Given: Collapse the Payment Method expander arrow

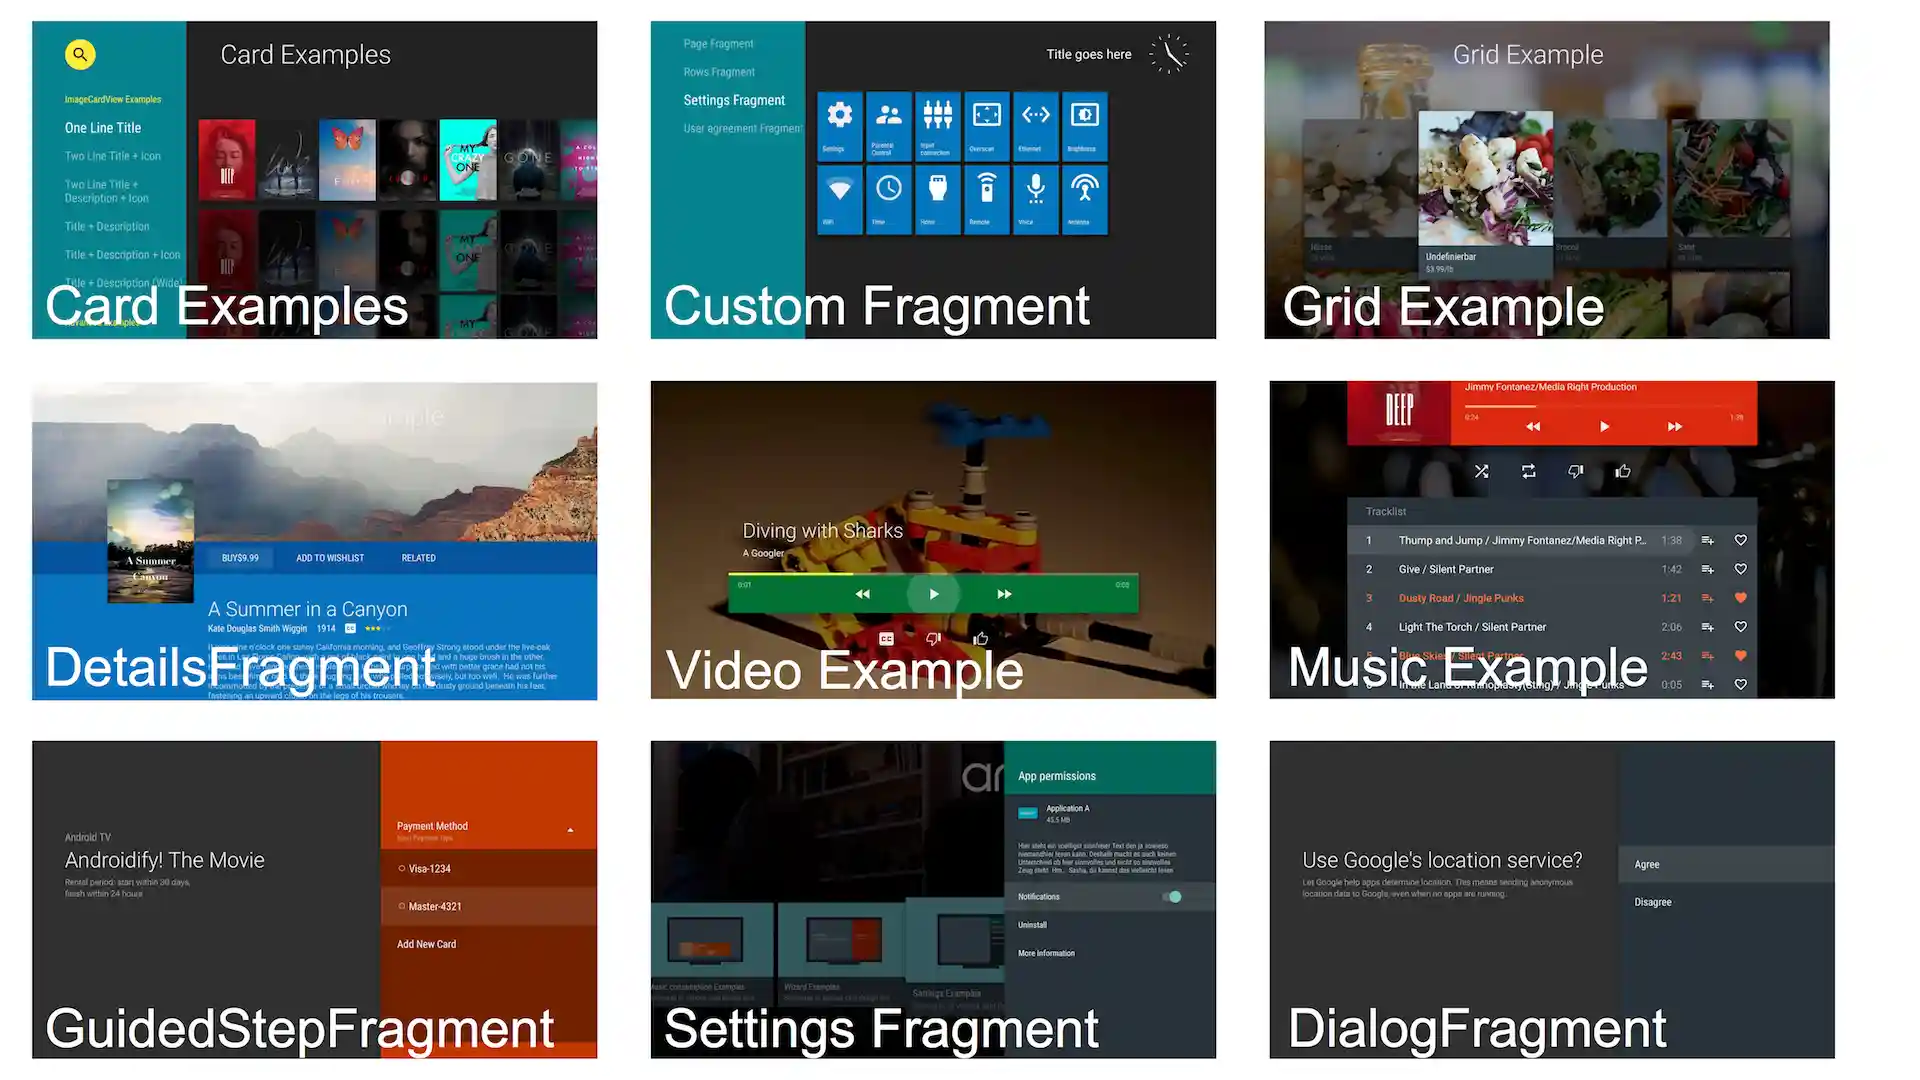Looking at the screenshot, I should tap(570, 830).
